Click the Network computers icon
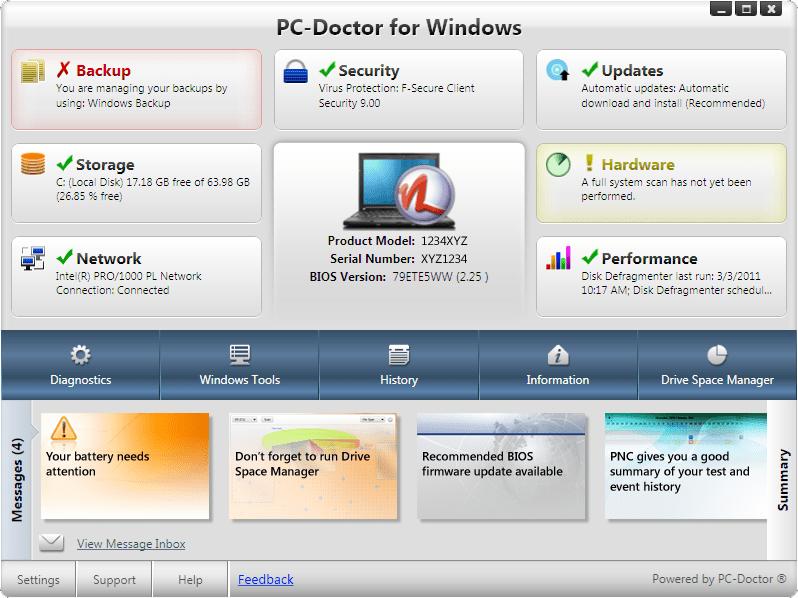Image resolution: width=798 pixels, height=598 pixels. (34, 258)
